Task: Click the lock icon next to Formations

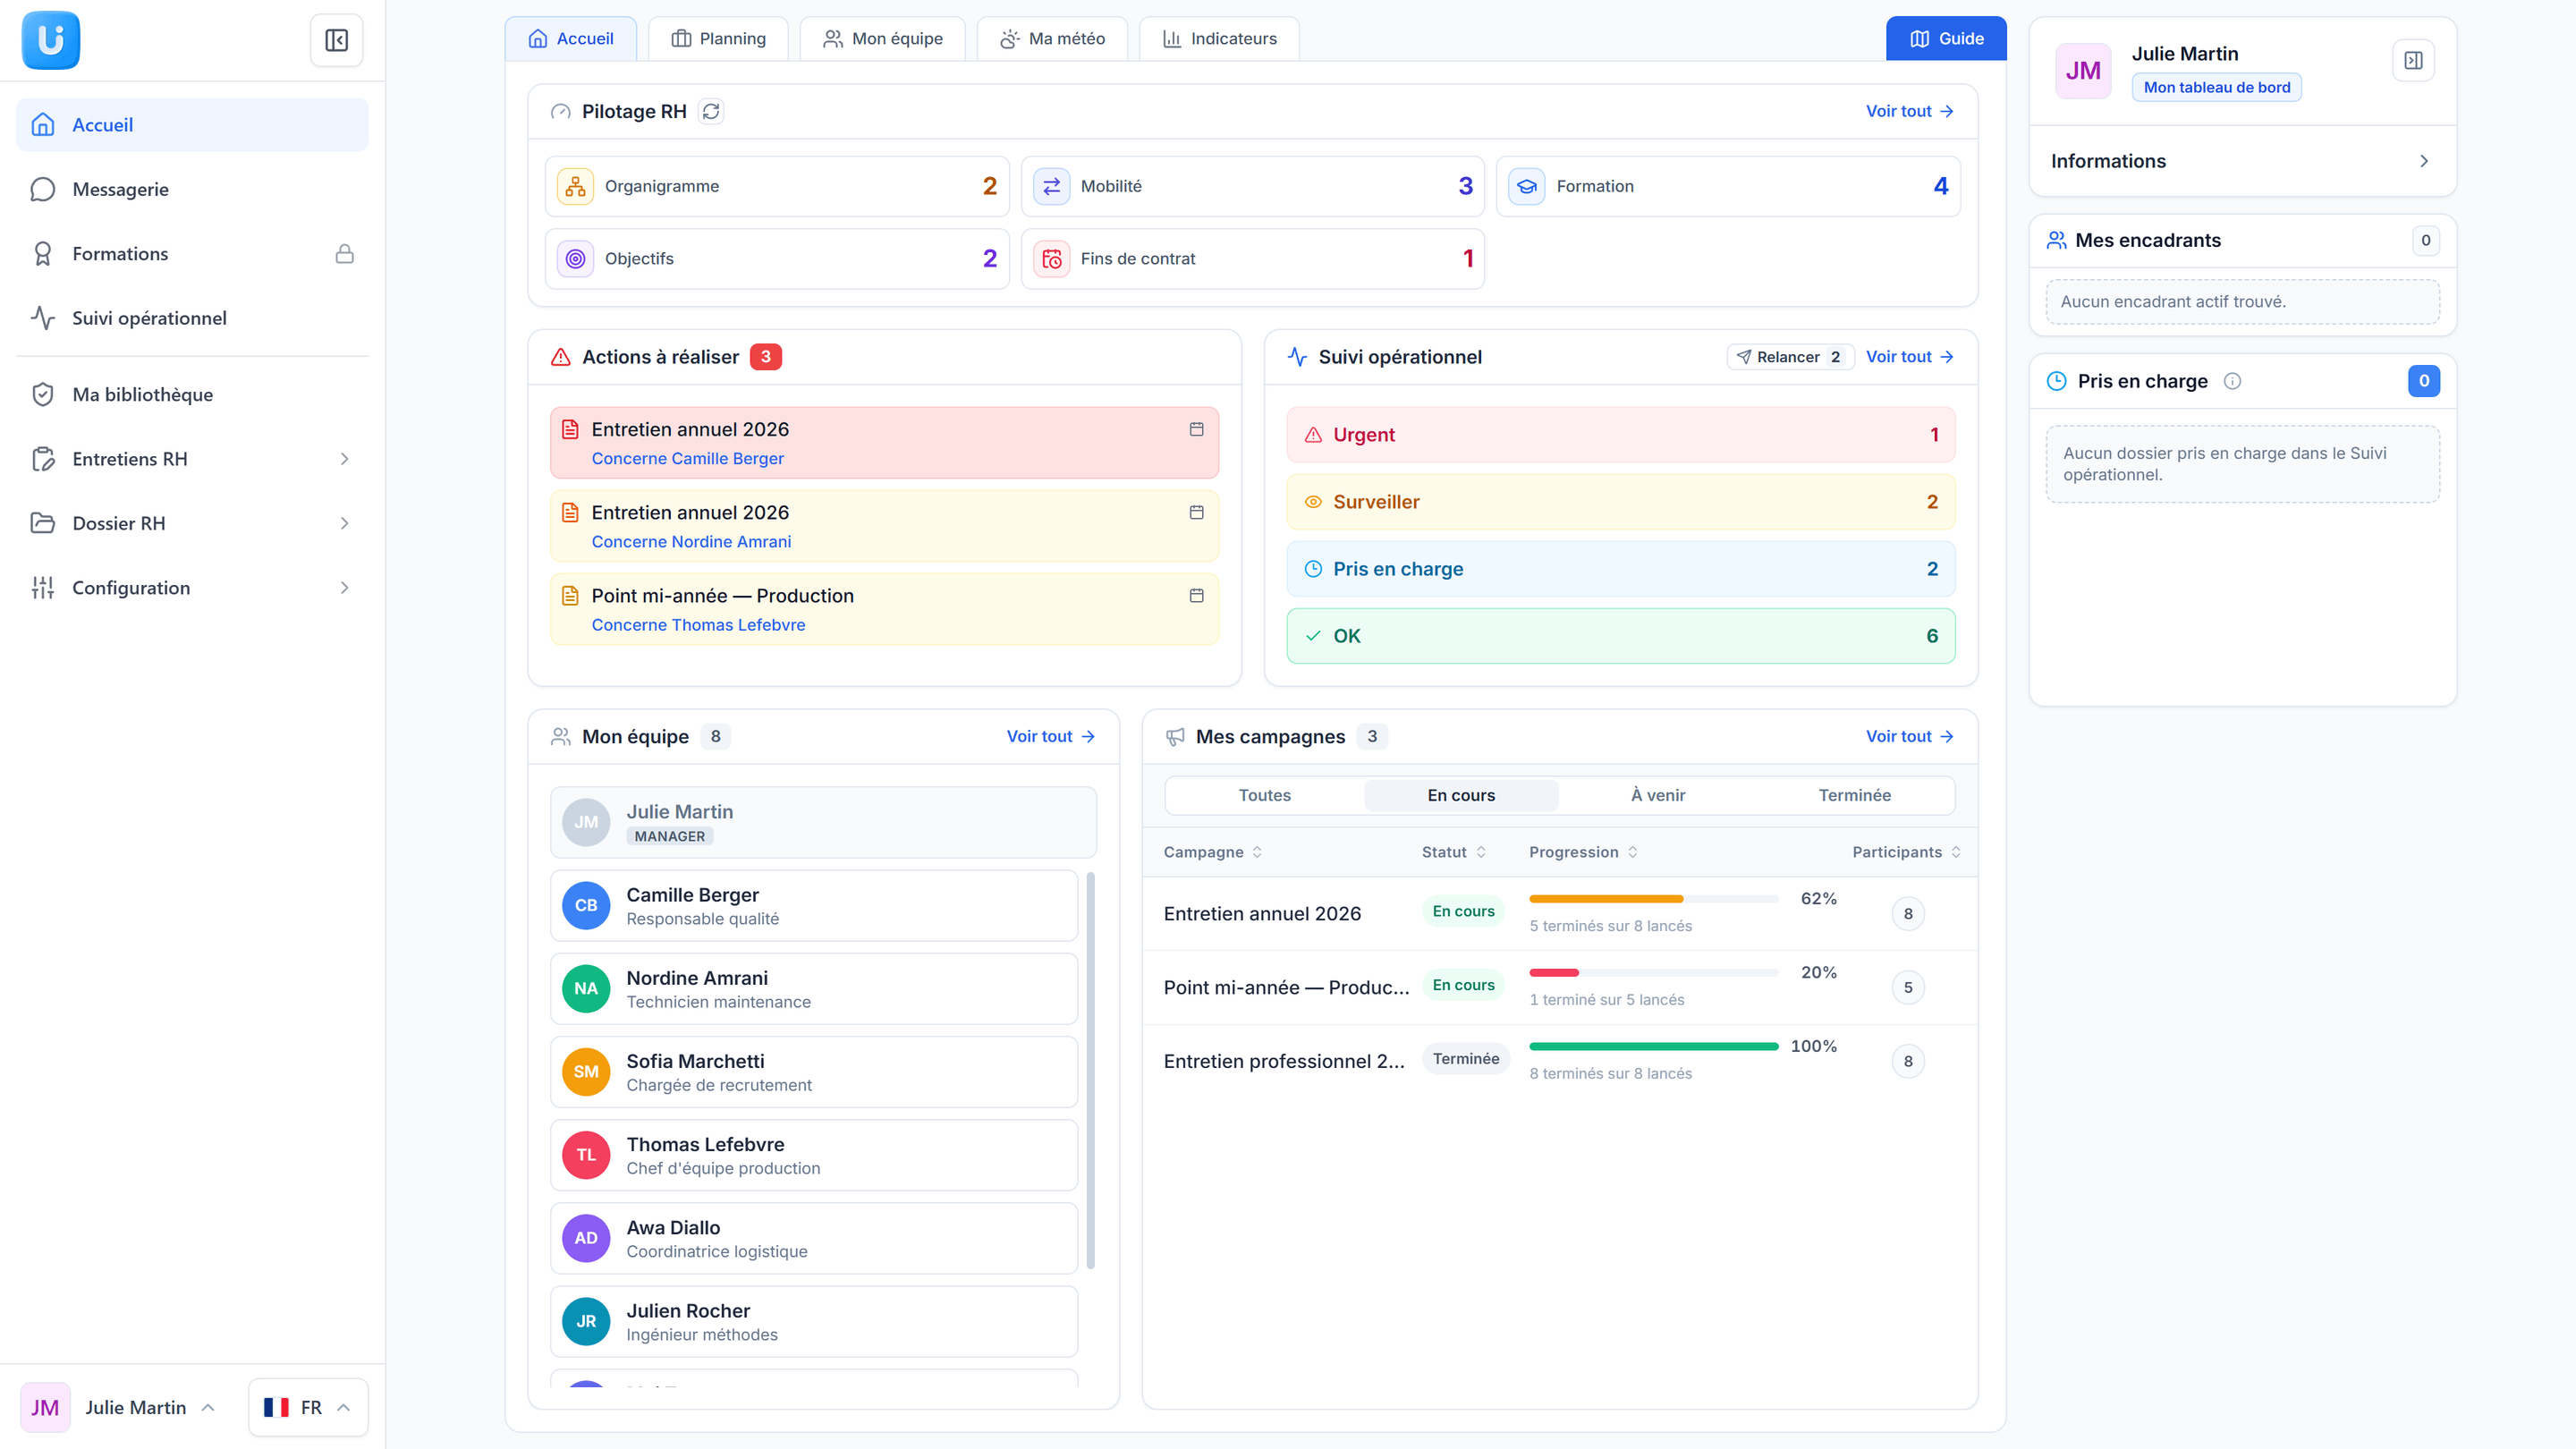Action: [x=344, y=253]
